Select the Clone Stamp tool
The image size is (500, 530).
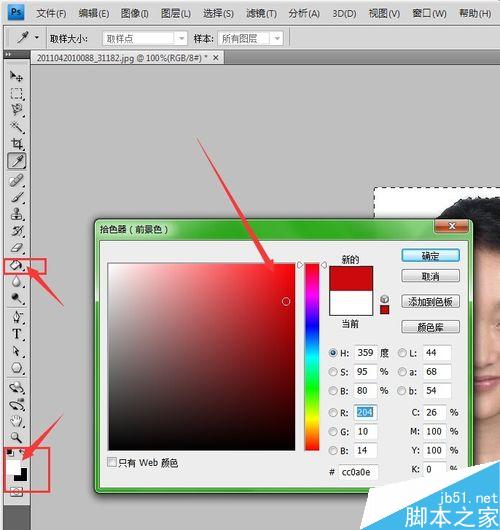(x=16, y=214)
